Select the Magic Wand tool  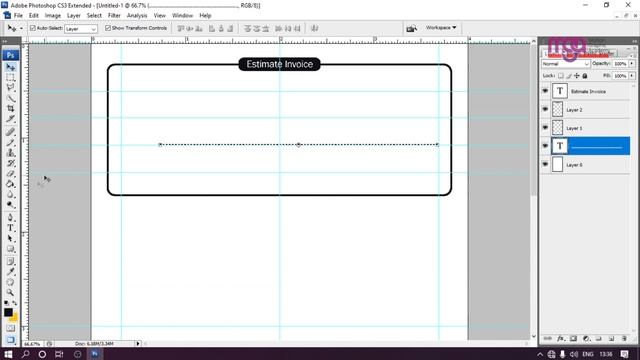coord(11,98)
